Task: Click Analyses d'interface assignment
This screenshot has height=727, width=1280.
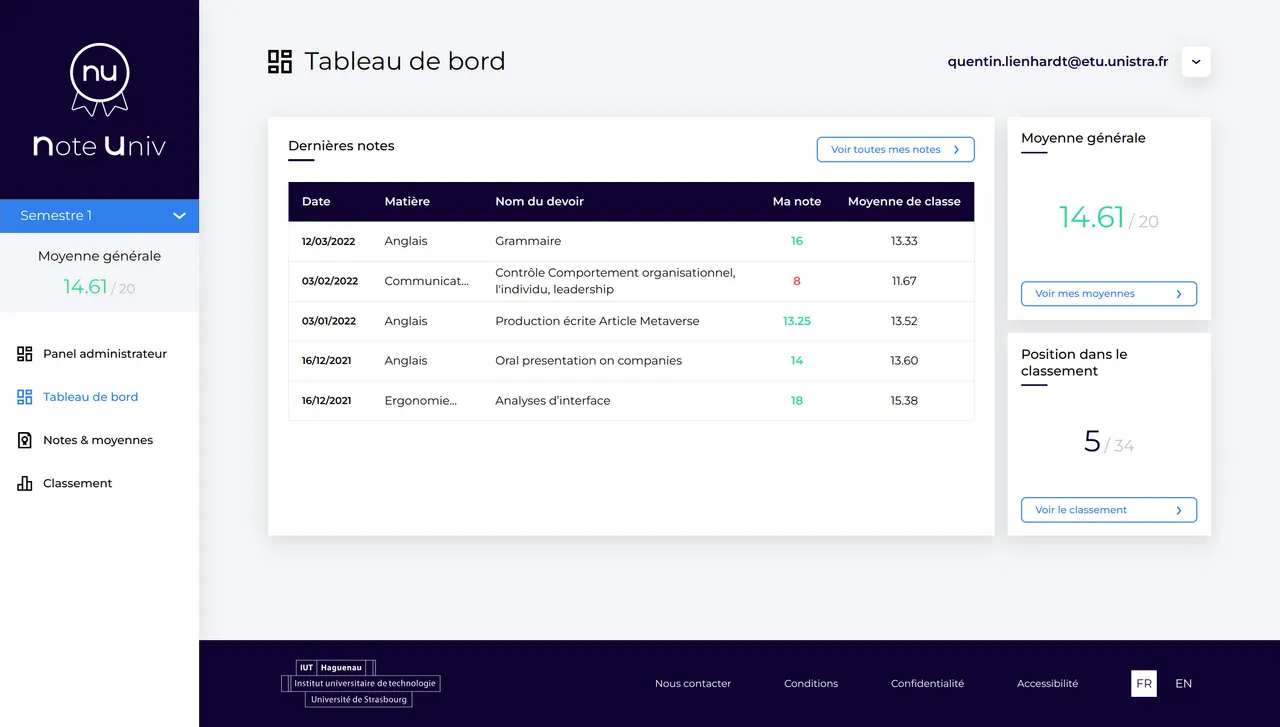Action: 552,401
